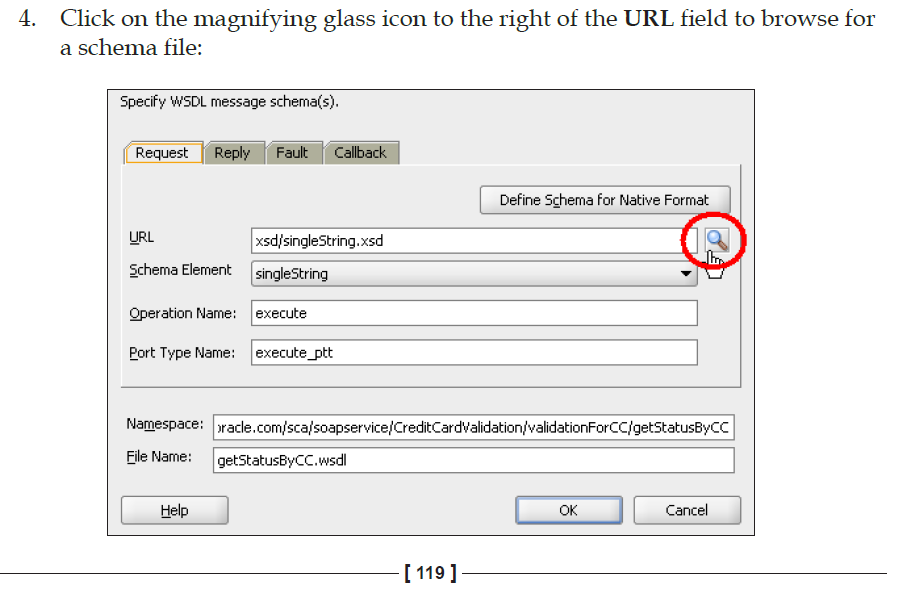The width and height of the screenshot is (917, 615).
Task: Click the Port Type Name execute_ptt field
Action: [x=474, y=353]
